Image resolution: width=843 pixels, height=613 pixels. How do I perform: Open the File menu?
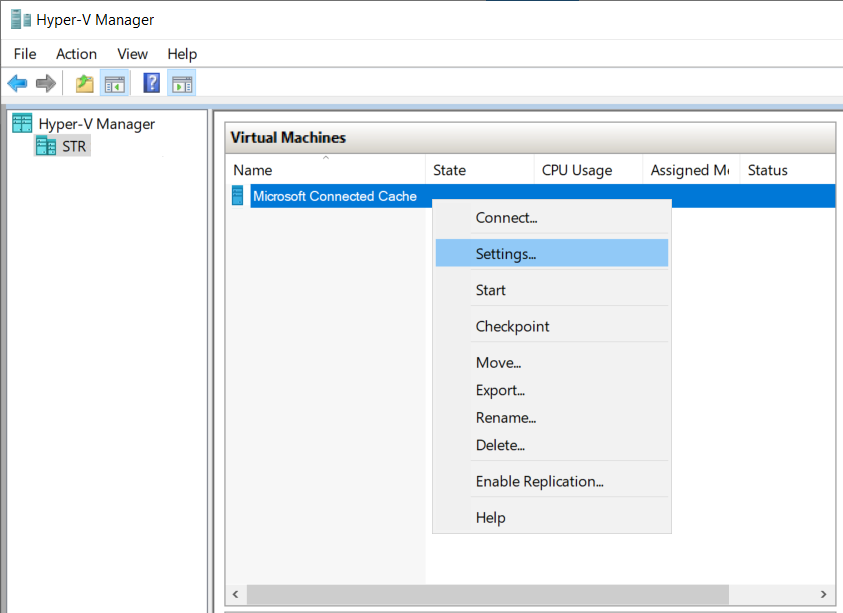click(x=25, y=54)
